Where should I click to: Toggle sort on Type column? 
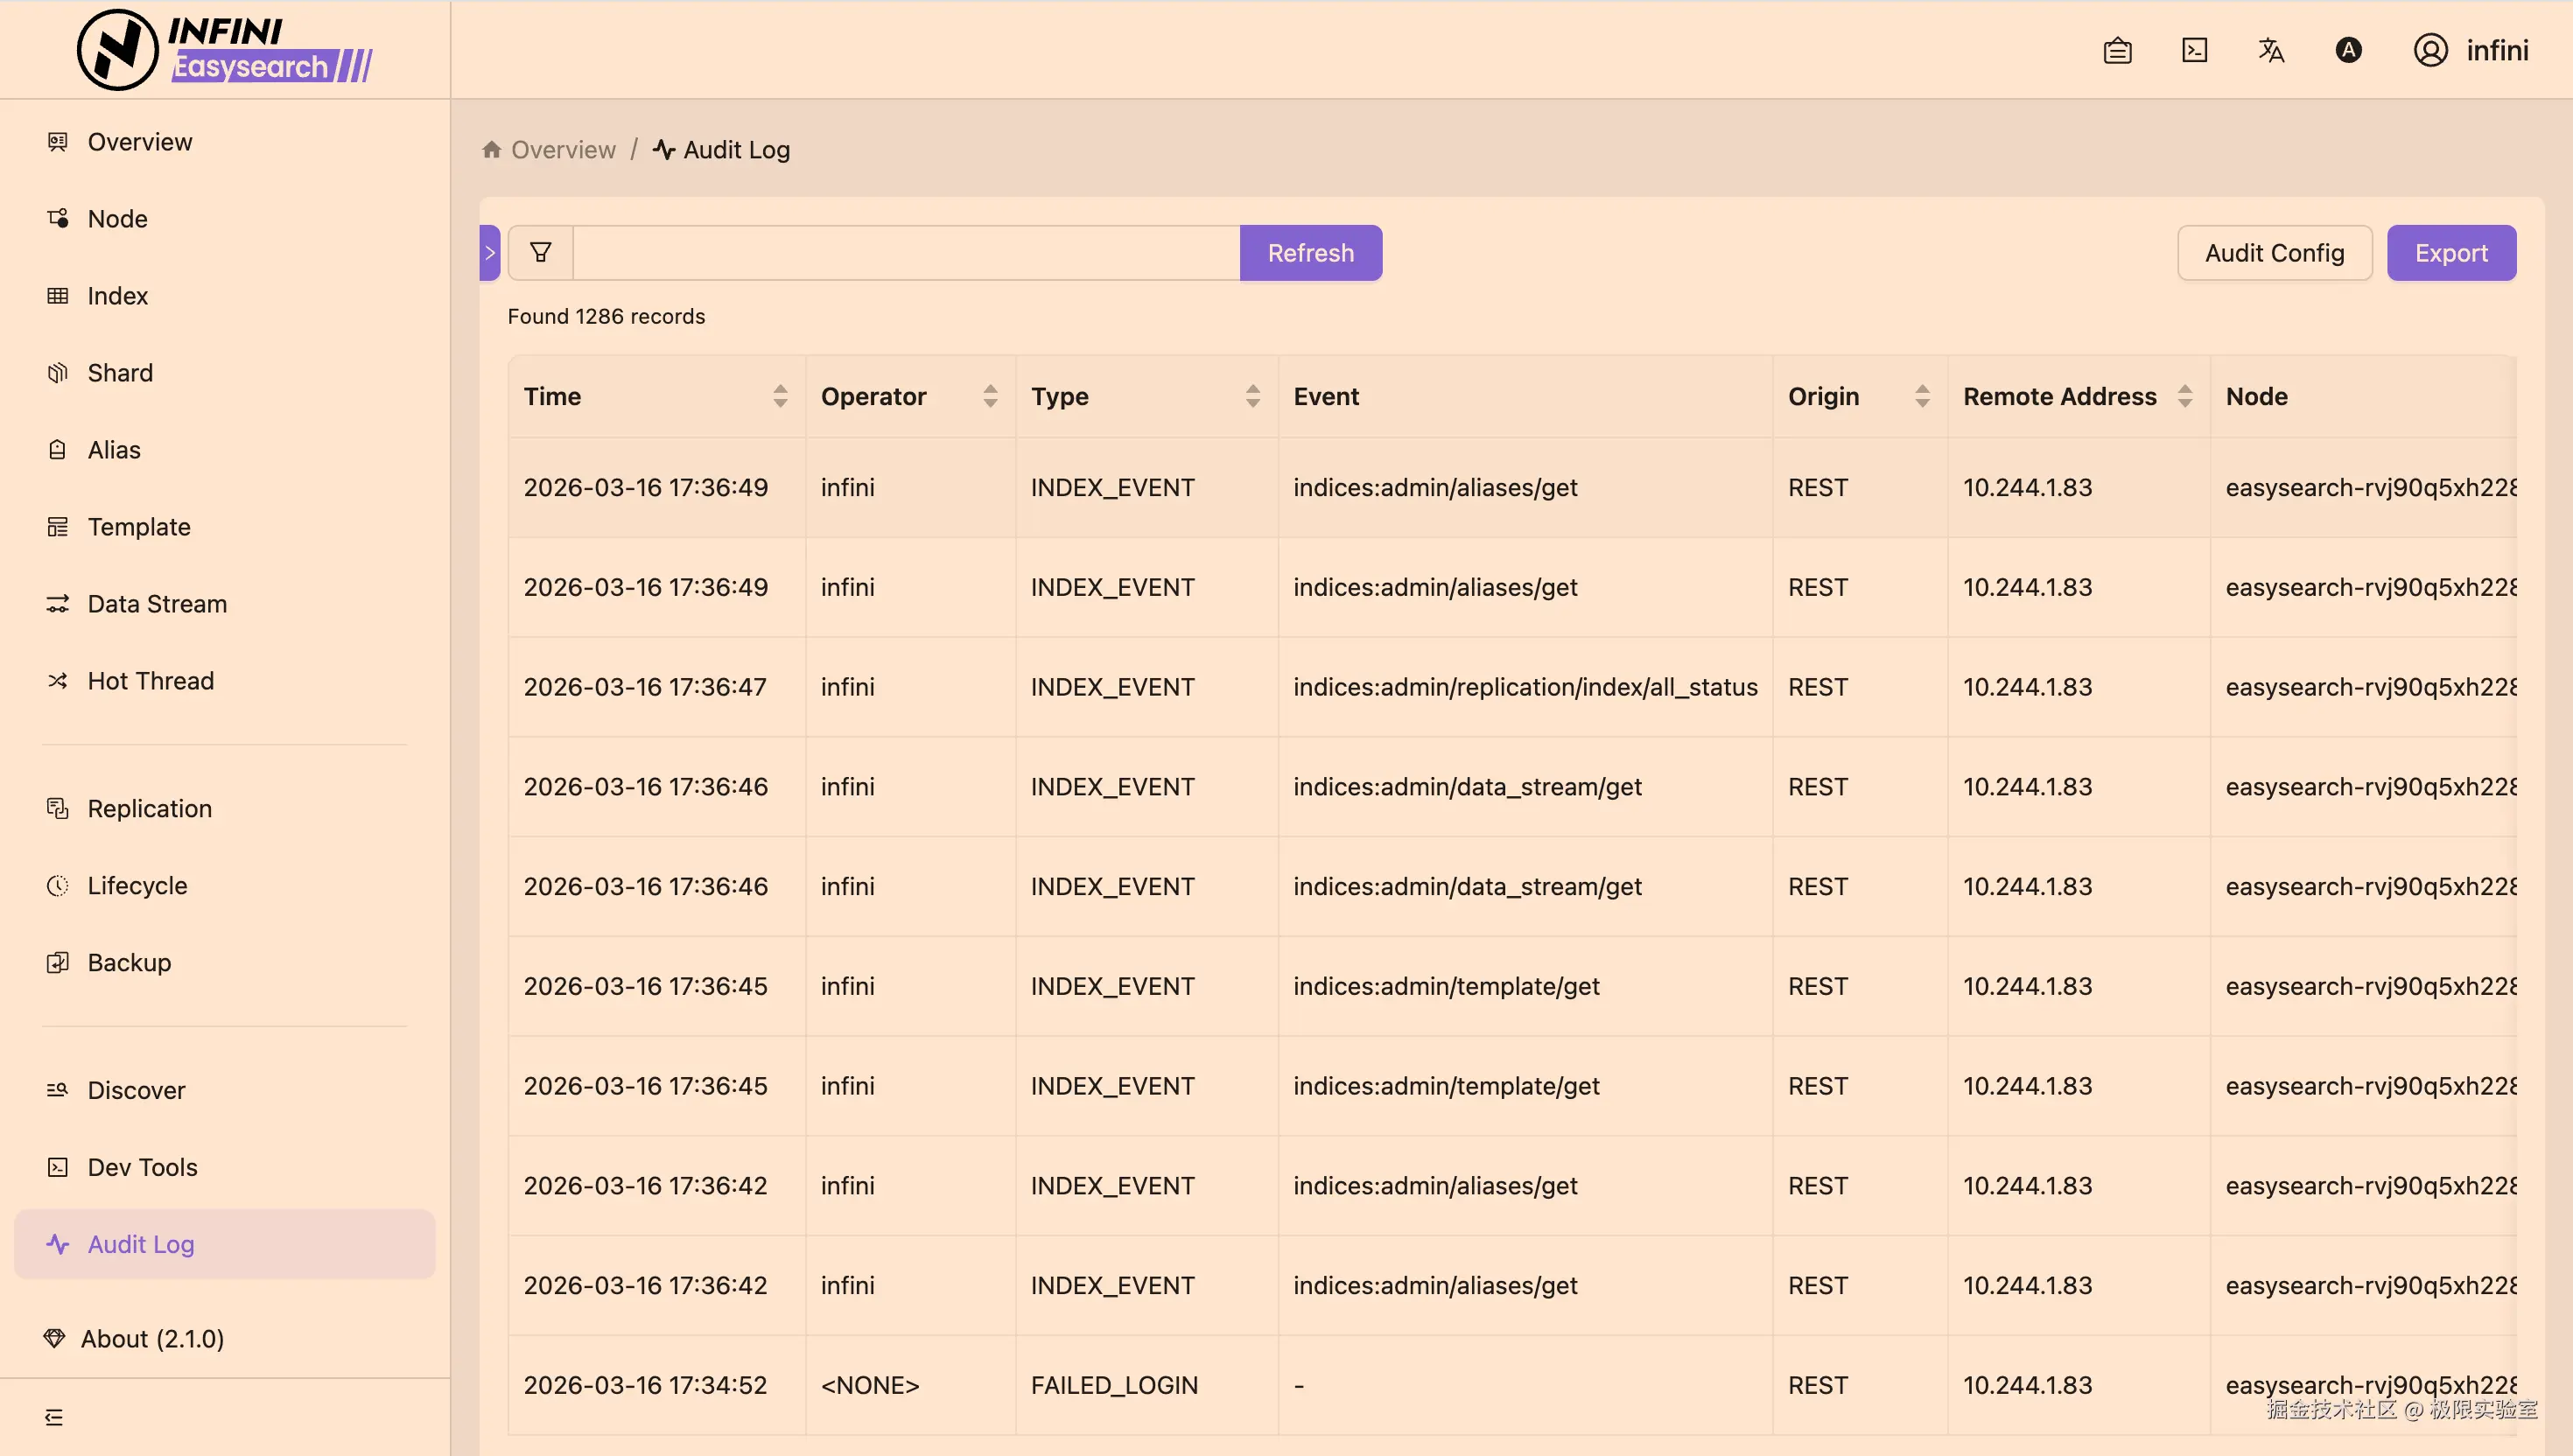point(1253,396)
